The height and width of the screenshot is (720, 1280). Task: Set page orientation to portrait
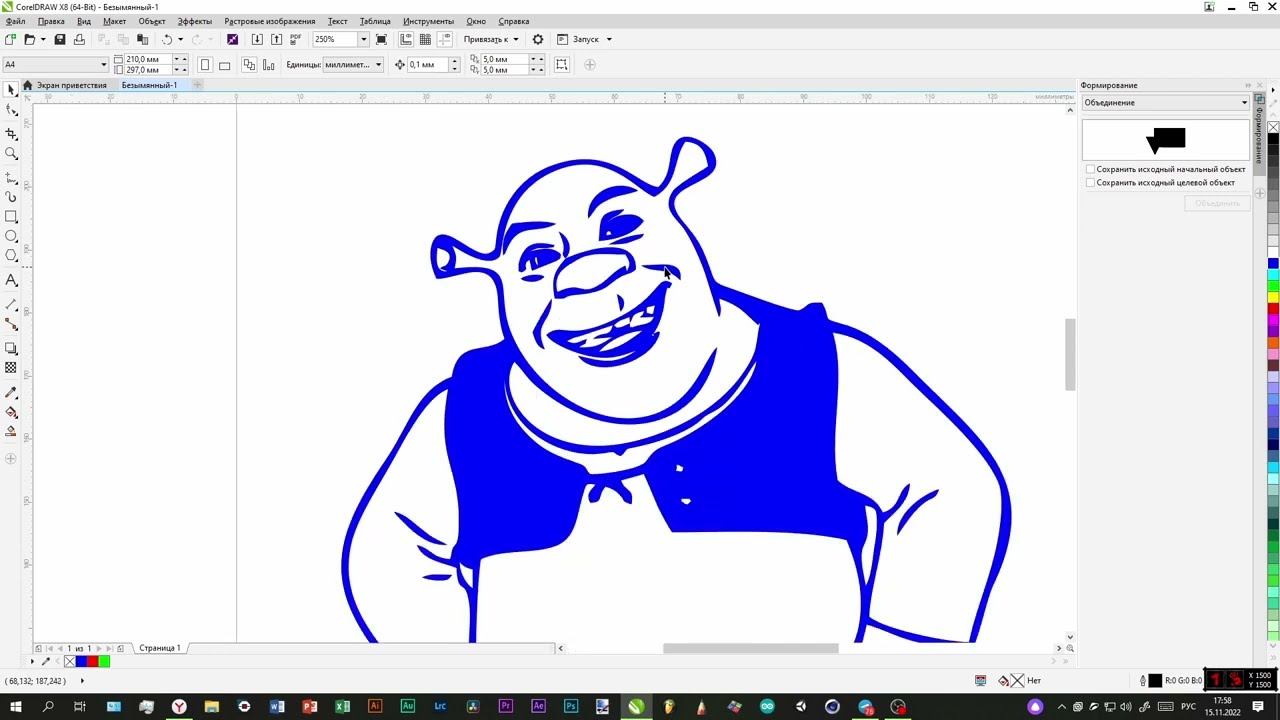click(205, 65)
